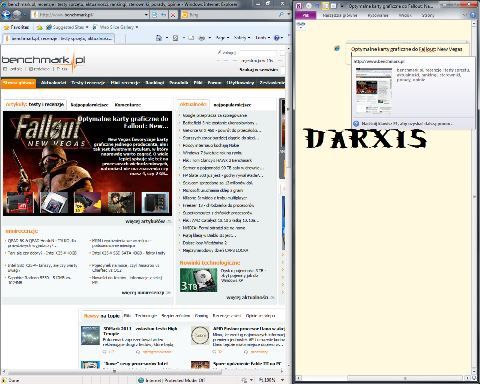Screen dimensions: 480x384
Task: Switch OneNote to Full Page View icon
Action: 334,6
